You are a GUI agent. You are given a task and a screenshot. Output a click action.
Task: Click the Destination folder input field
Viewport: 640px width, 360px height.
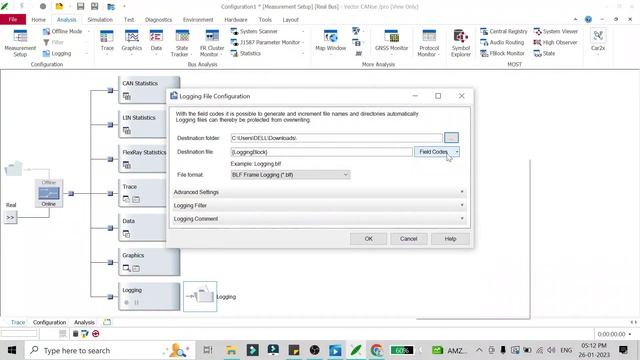point(336,138)
